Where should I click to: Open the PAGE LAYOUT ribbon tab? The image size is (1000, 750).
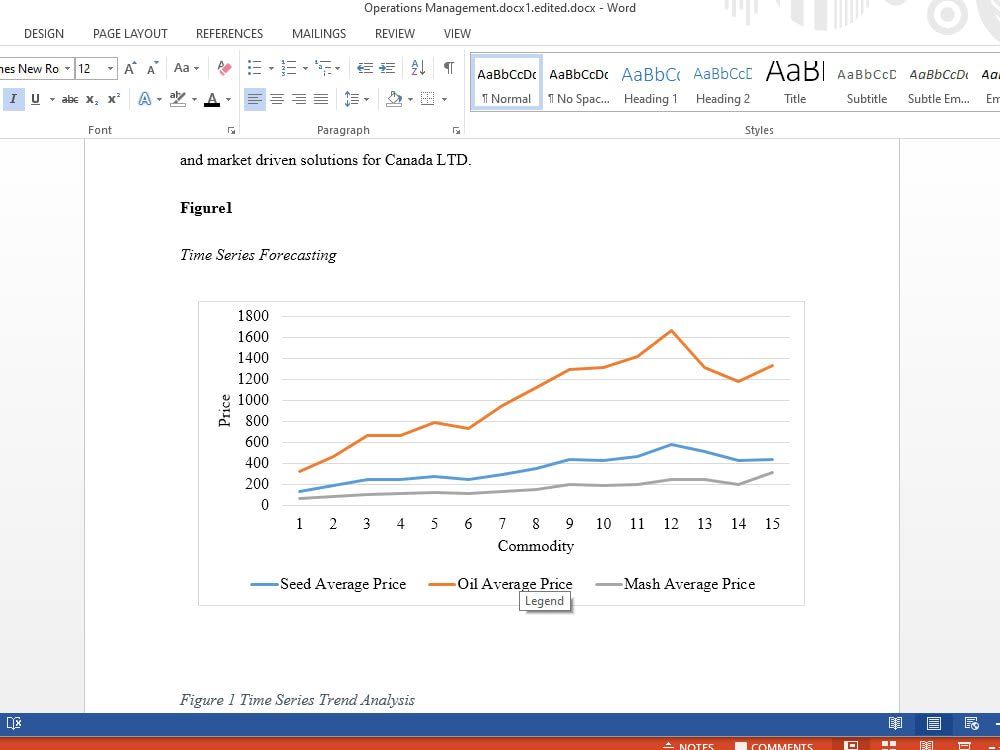pyautogui.click(x=130, y=34)
